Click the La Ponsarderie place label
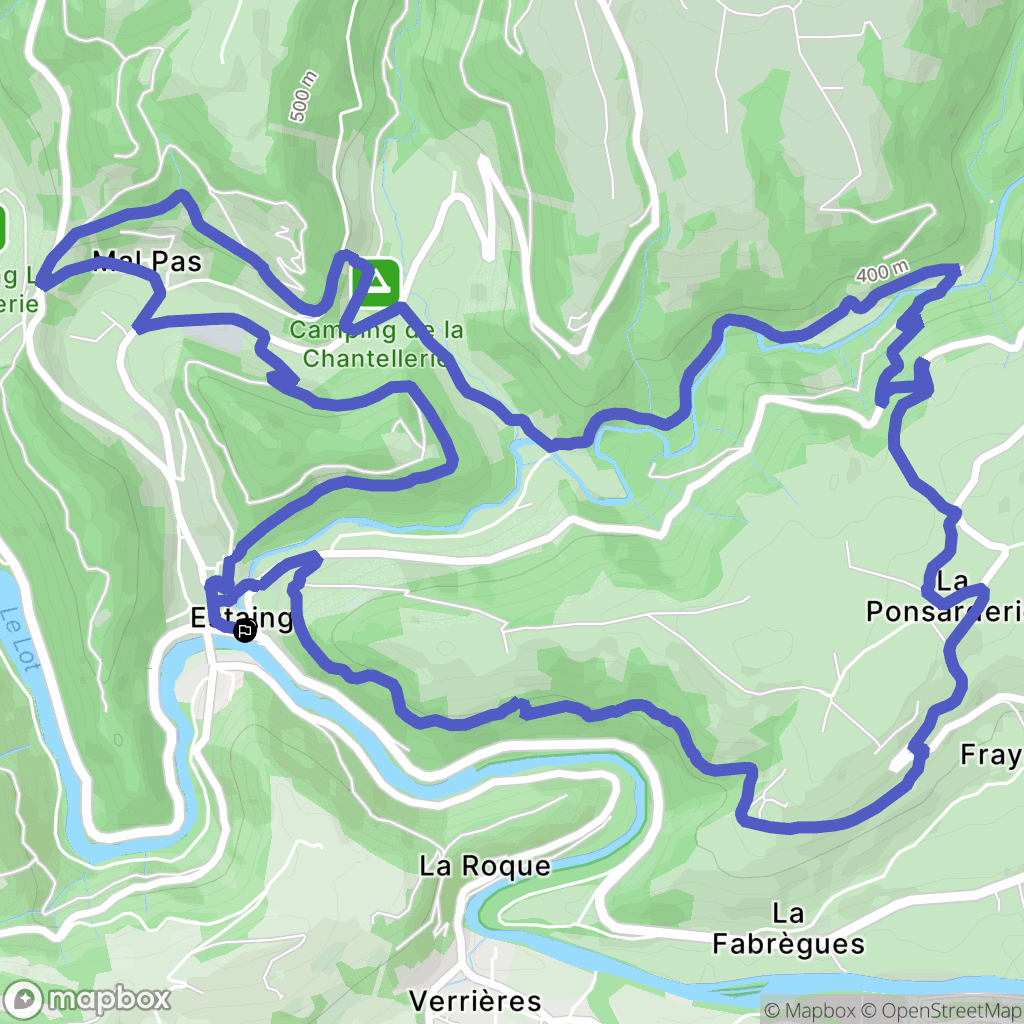The height and width of the screenshot is (1024, 1024). pos(944,596)
